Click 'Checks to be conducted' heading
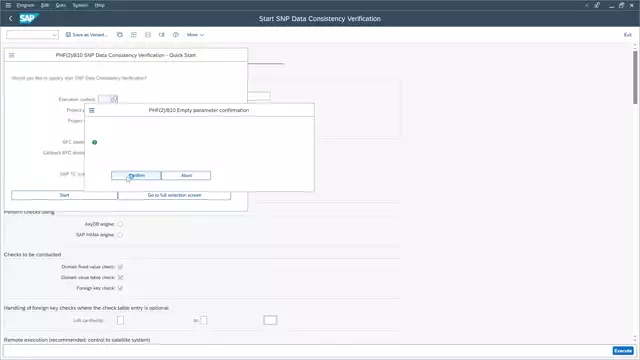 33,255
